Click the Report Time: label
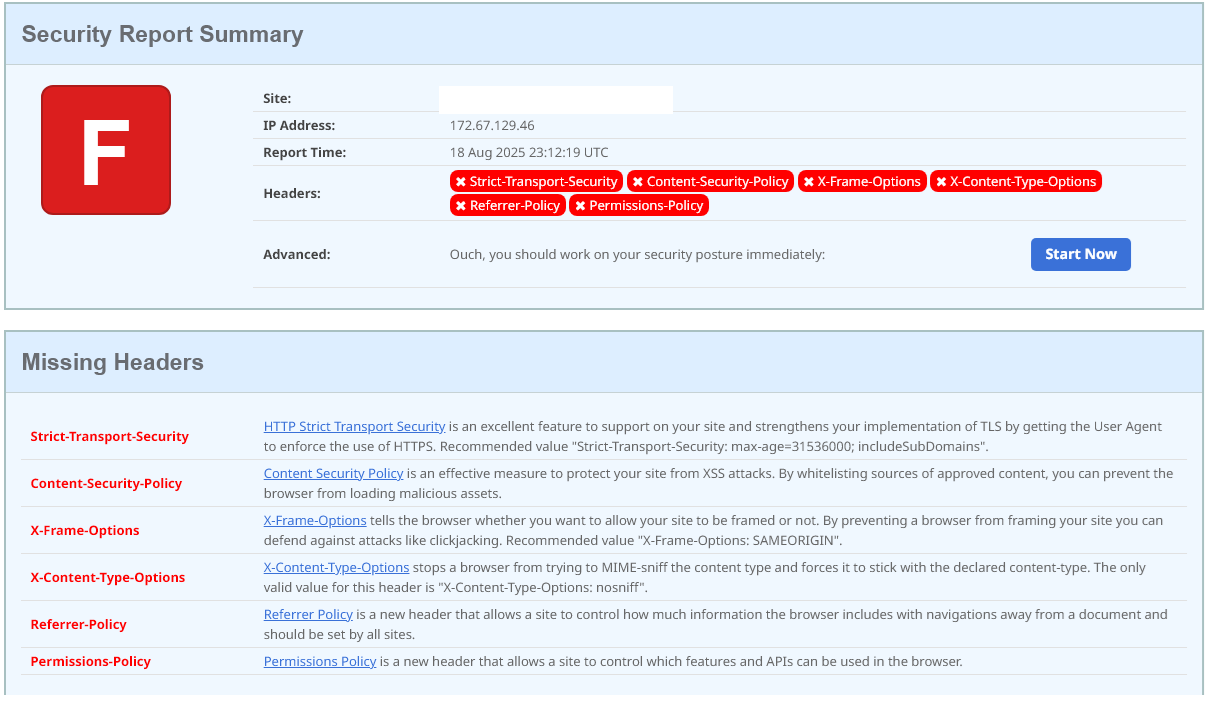This screenshot has height=707, width=1209. click(304, 152)
